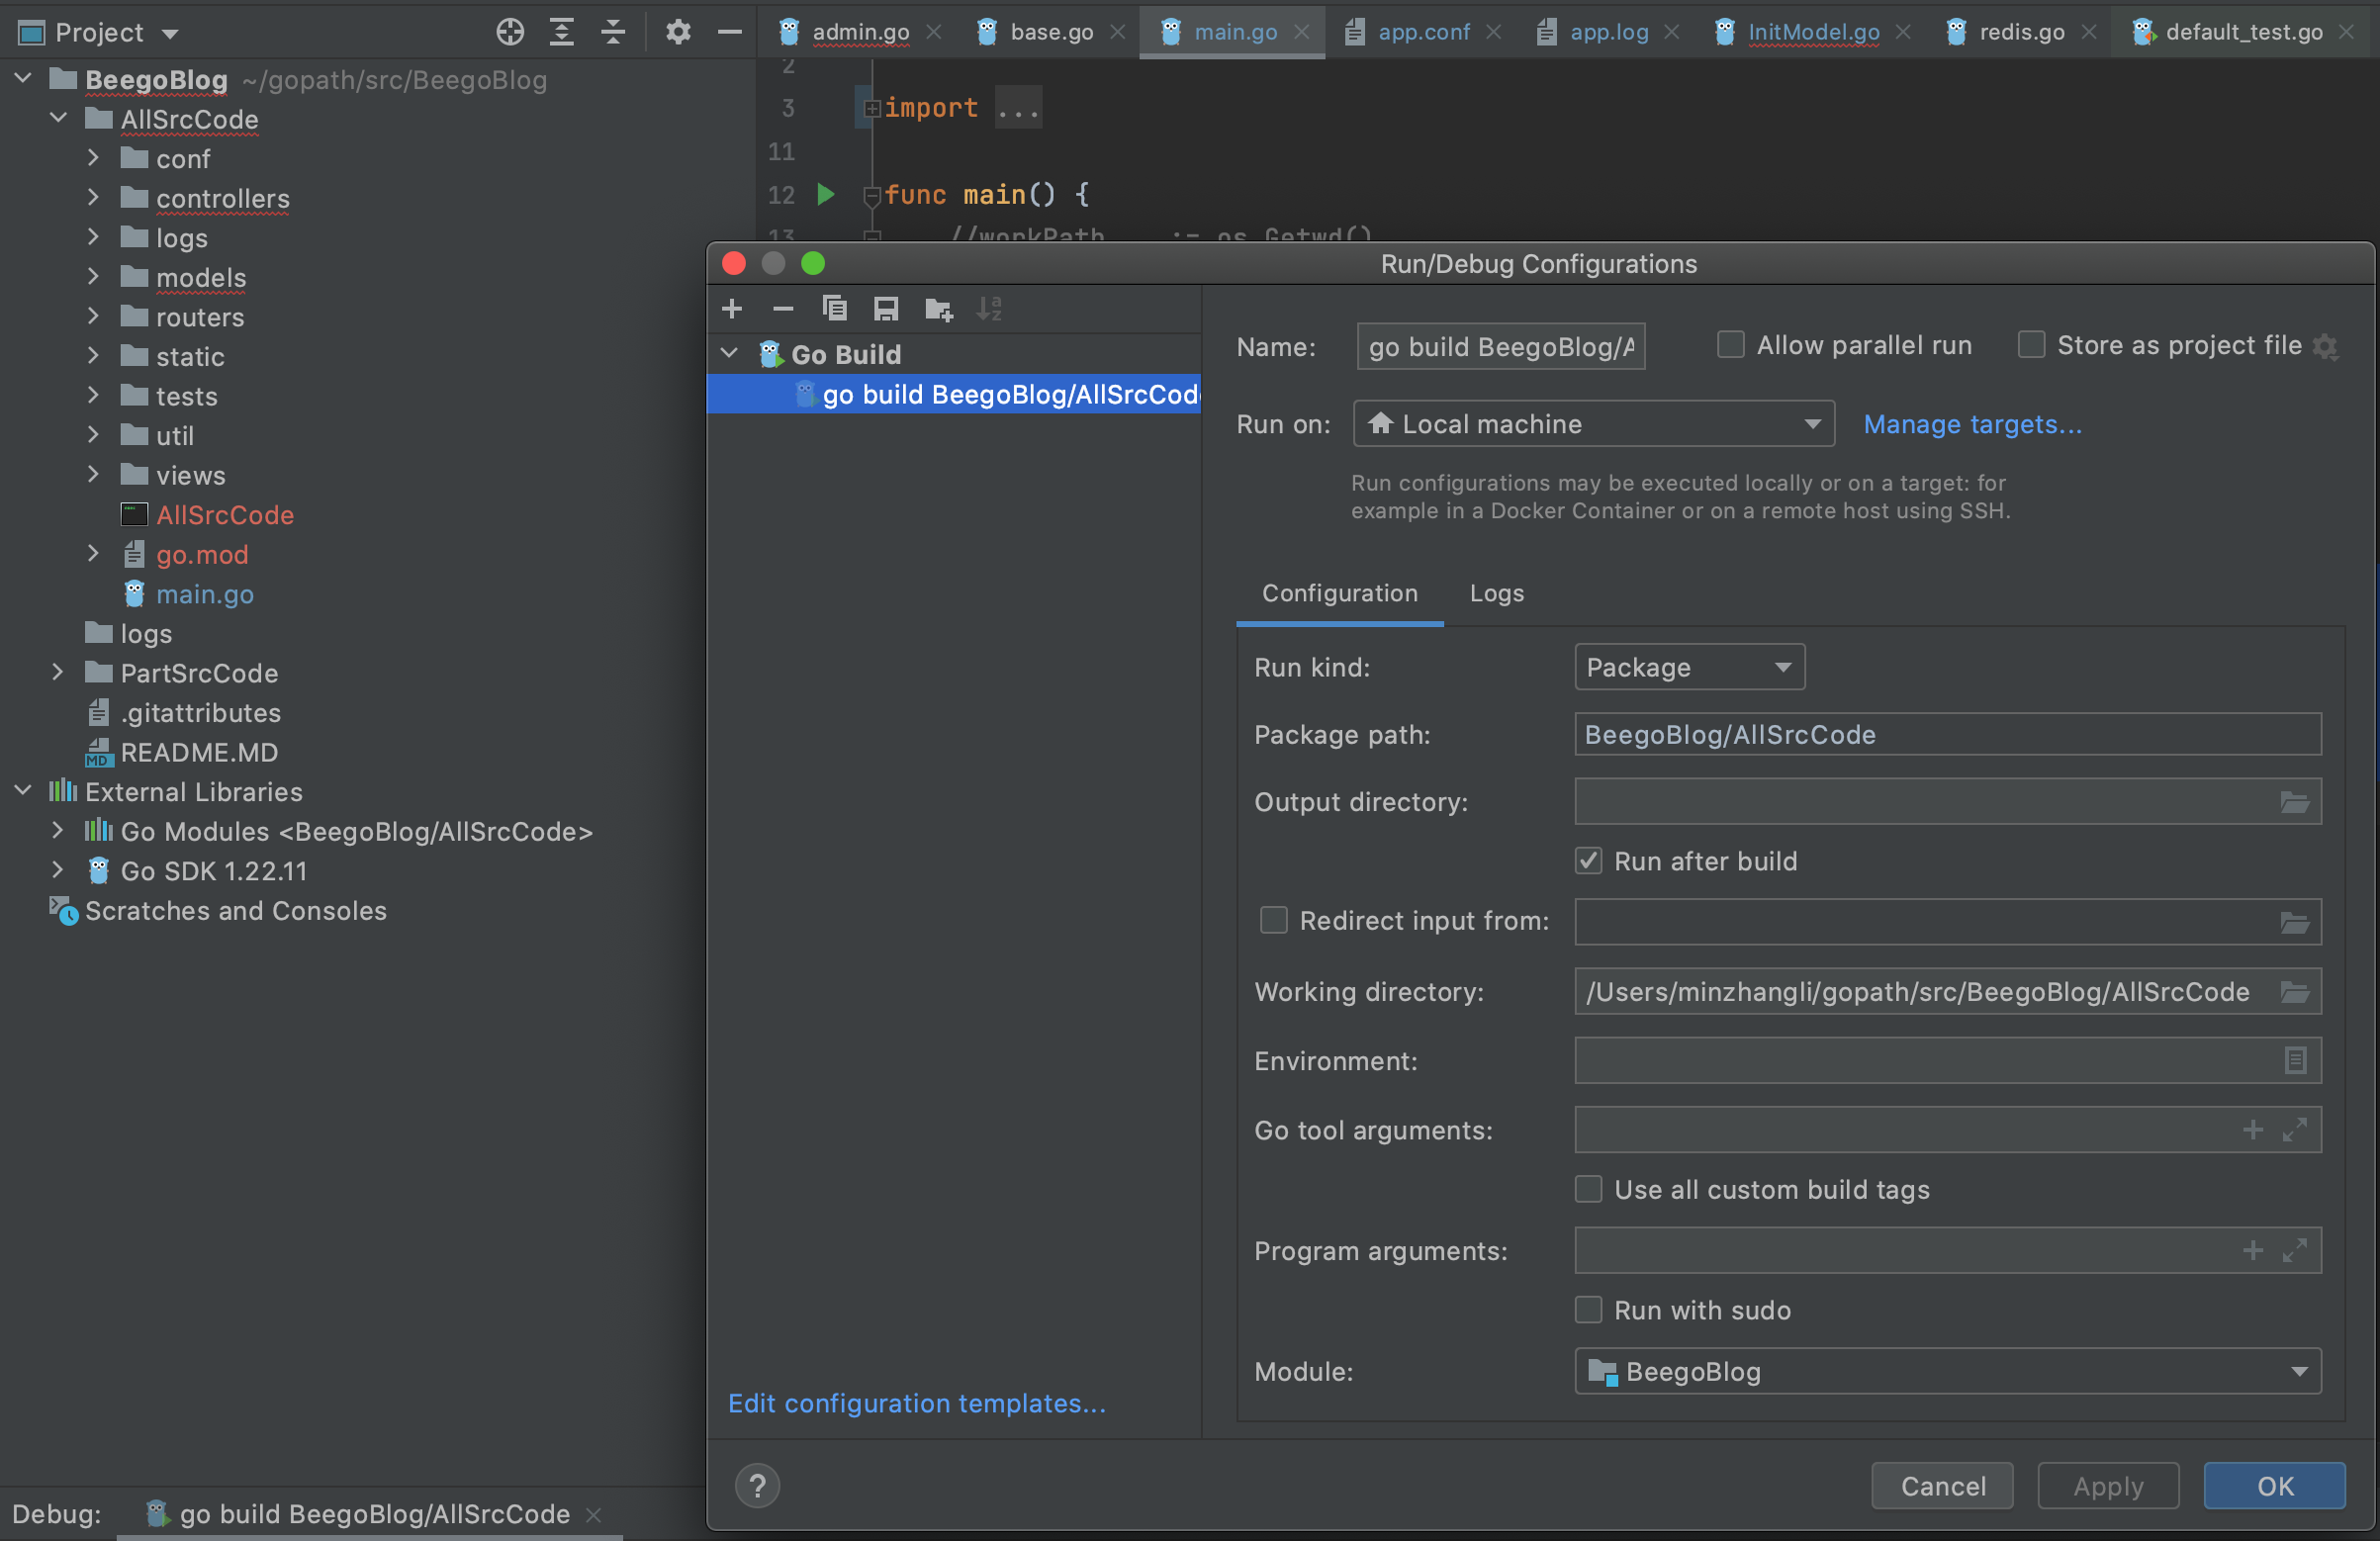Click locate file target icon in Project panel
Viewport: 2380px width, 1541px height.
510,32
